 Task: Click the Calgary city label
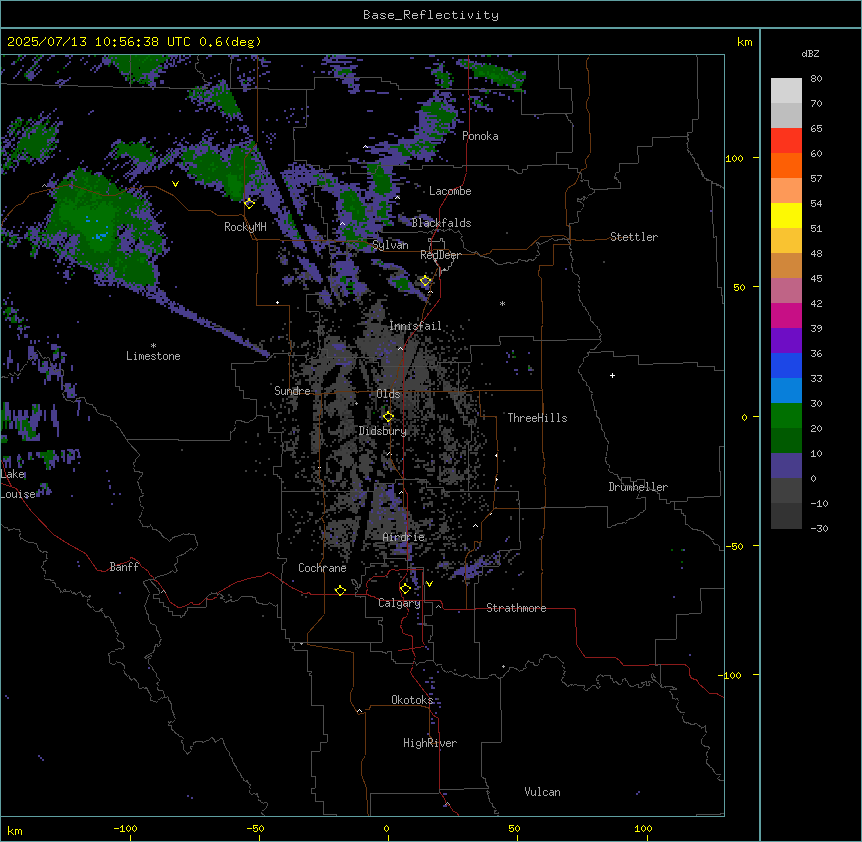point(400,603)
